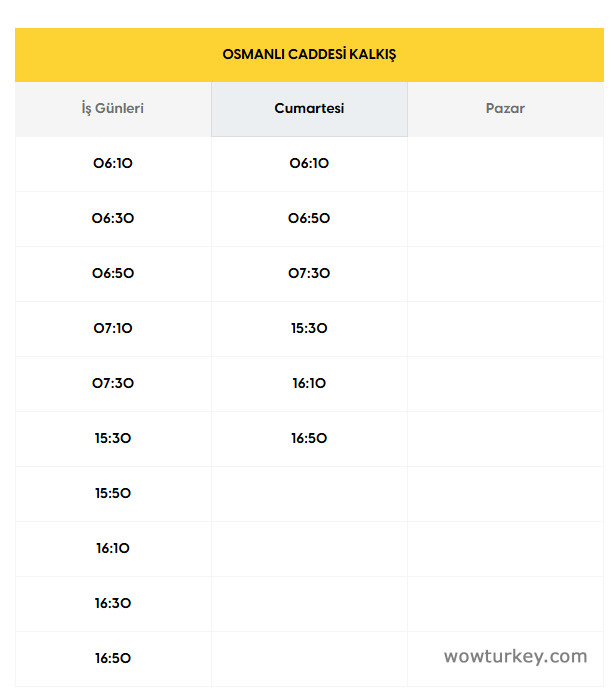Select the weekday 15:30 departure
The height and width of the screenshot is (699, 611).
113,438
